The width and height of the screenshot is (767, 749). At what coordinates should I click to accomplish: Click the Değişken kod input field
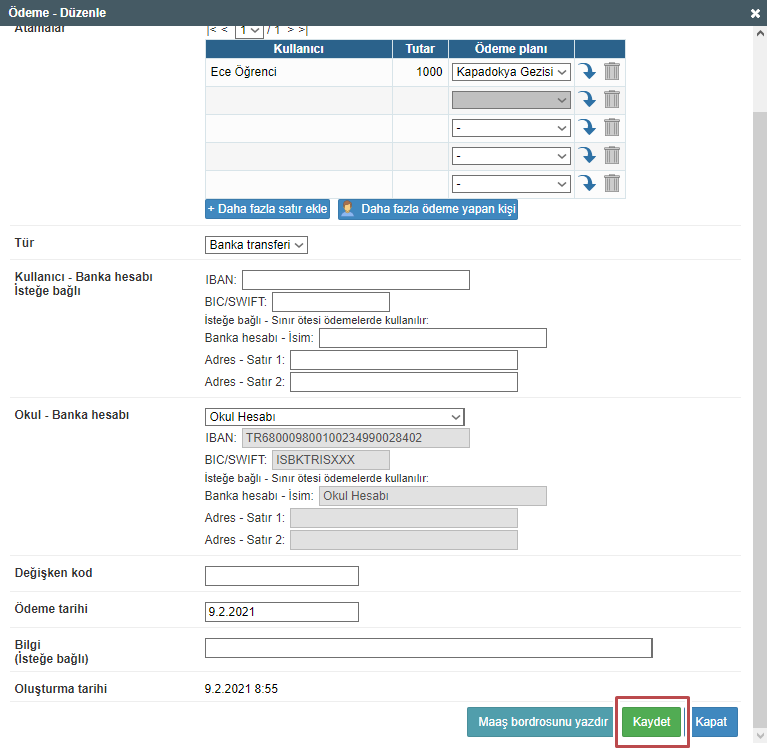(282, 576)
